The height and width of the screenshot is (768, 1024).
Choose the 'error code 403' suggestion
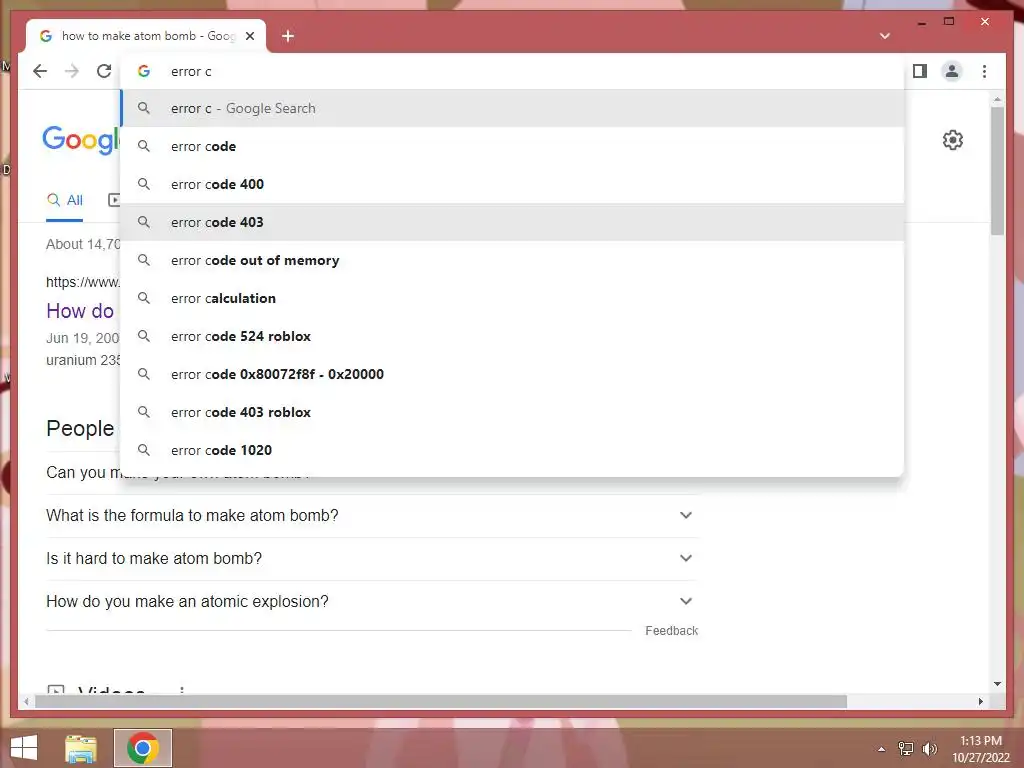[x=513, y=222]
